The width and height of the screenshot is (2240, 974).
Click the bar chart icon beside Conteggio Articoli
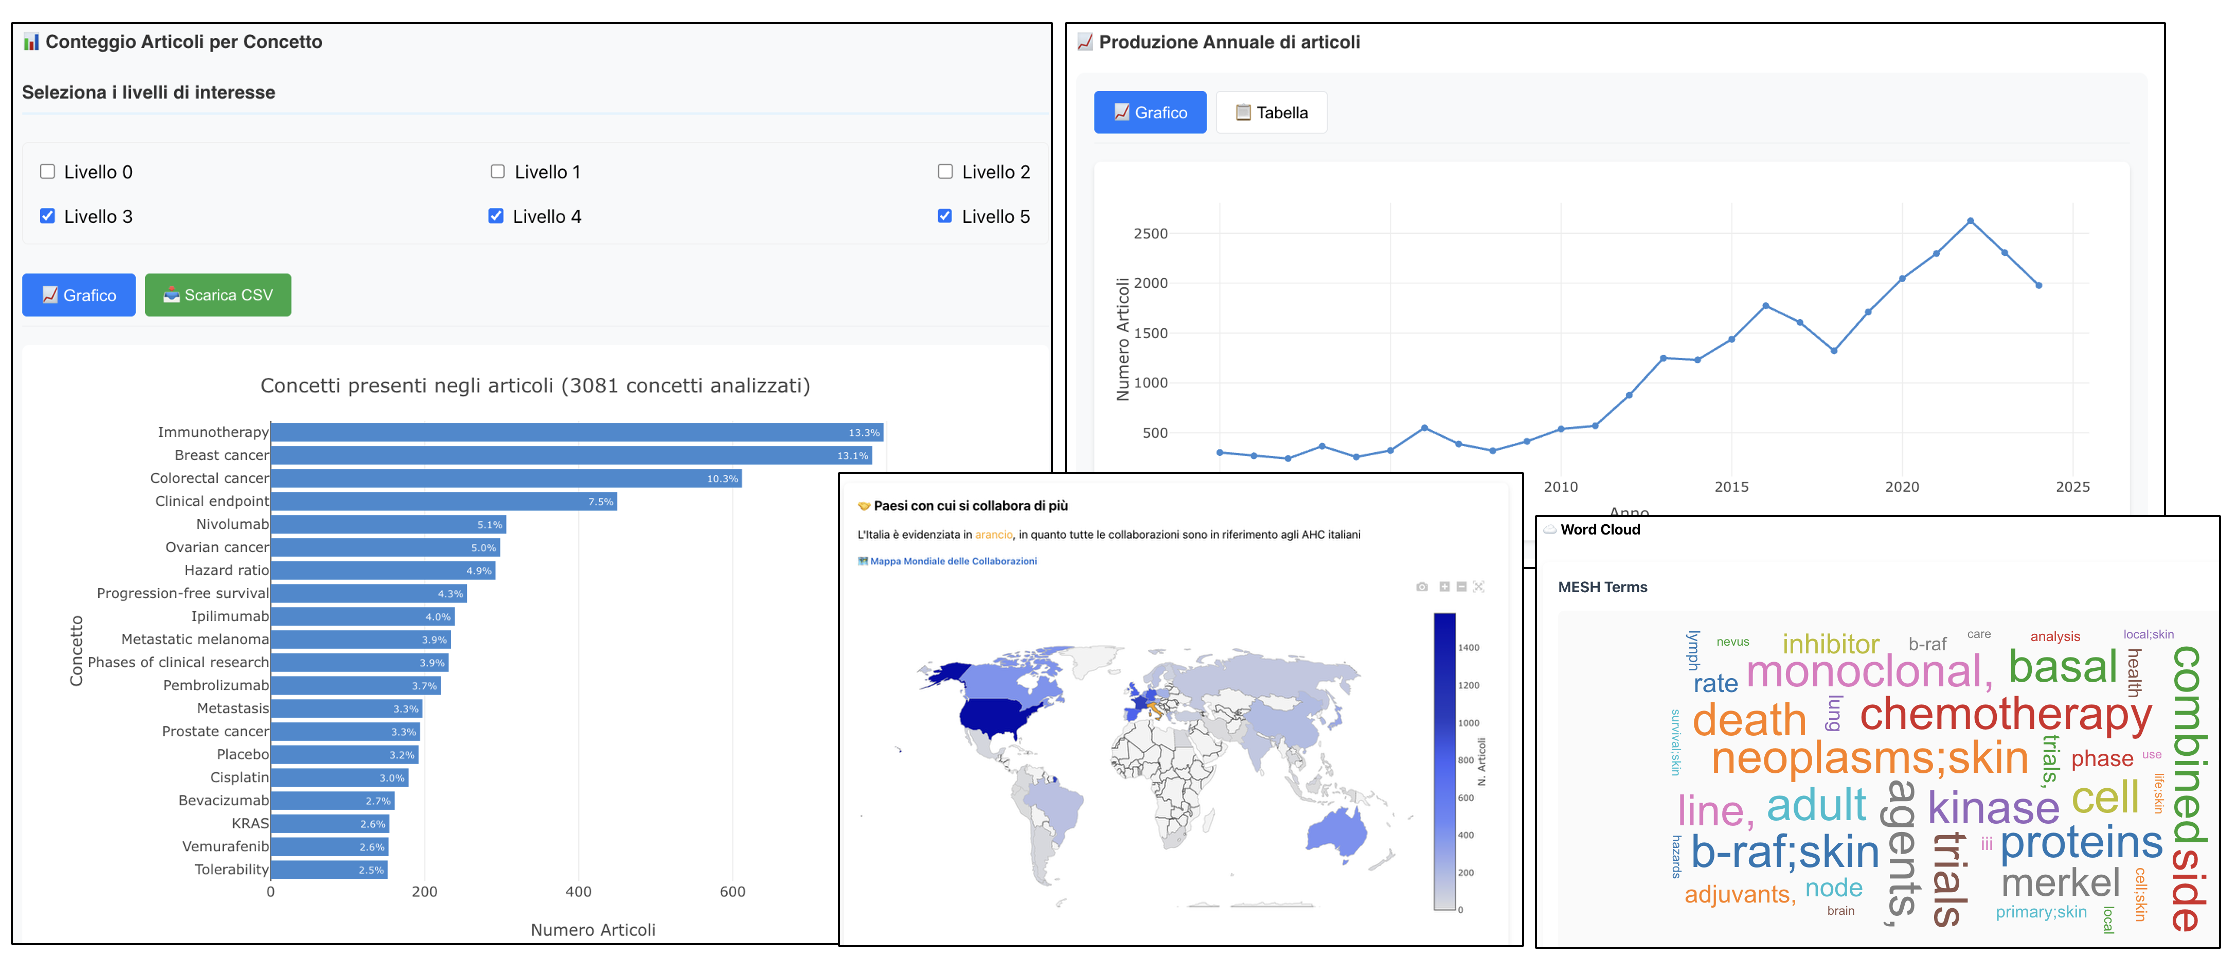pos(32,42)
